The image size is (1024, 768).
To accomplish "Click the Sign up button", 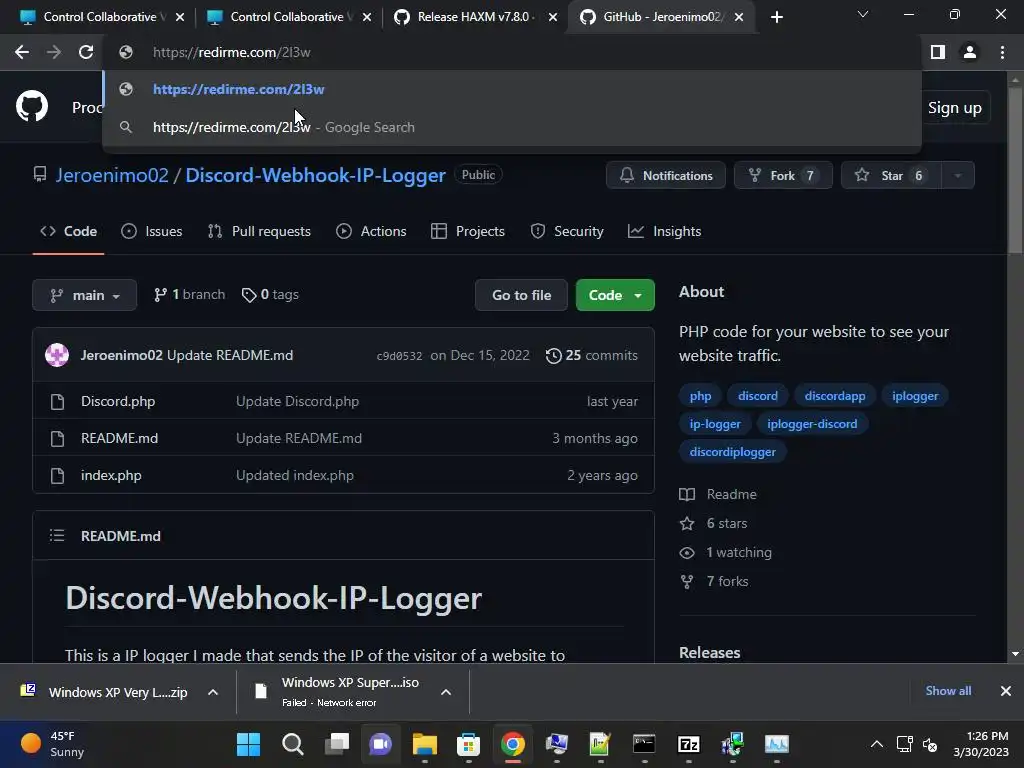I will tap(955, 108).
